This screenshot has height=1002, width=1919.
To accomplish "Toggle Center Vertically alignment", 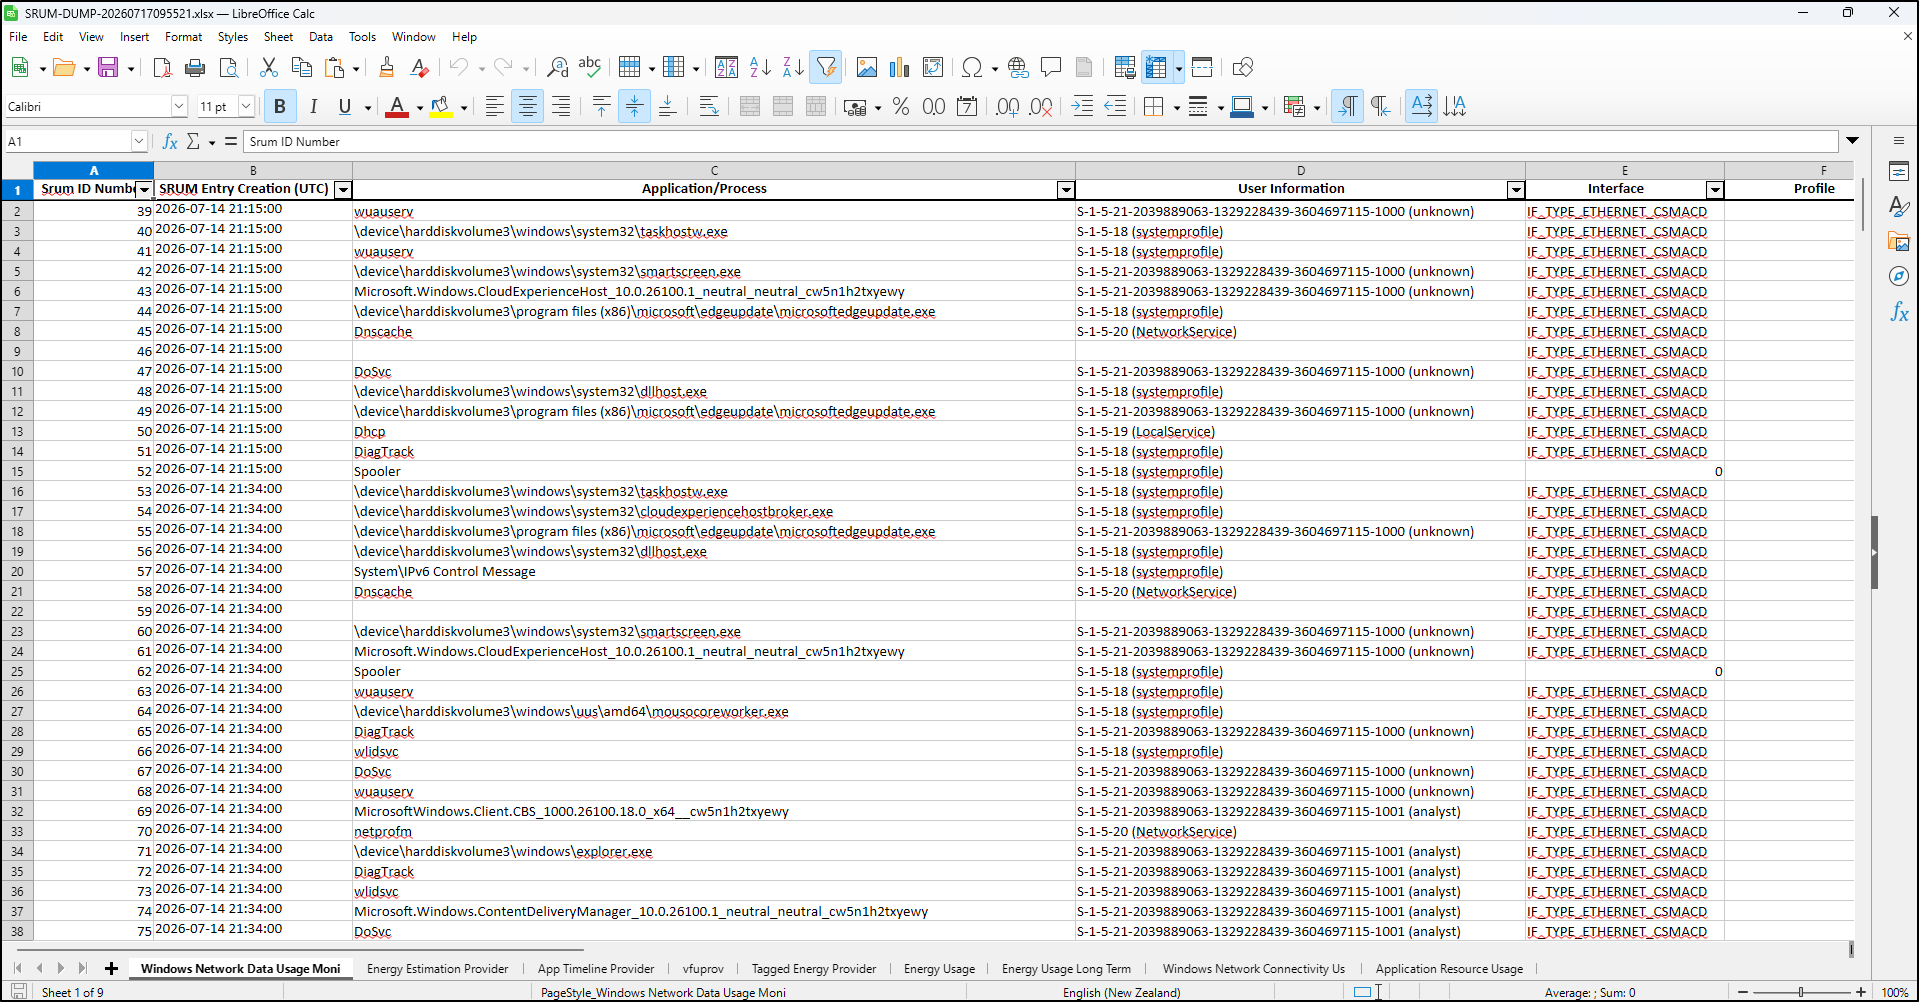I will point(635,107).
